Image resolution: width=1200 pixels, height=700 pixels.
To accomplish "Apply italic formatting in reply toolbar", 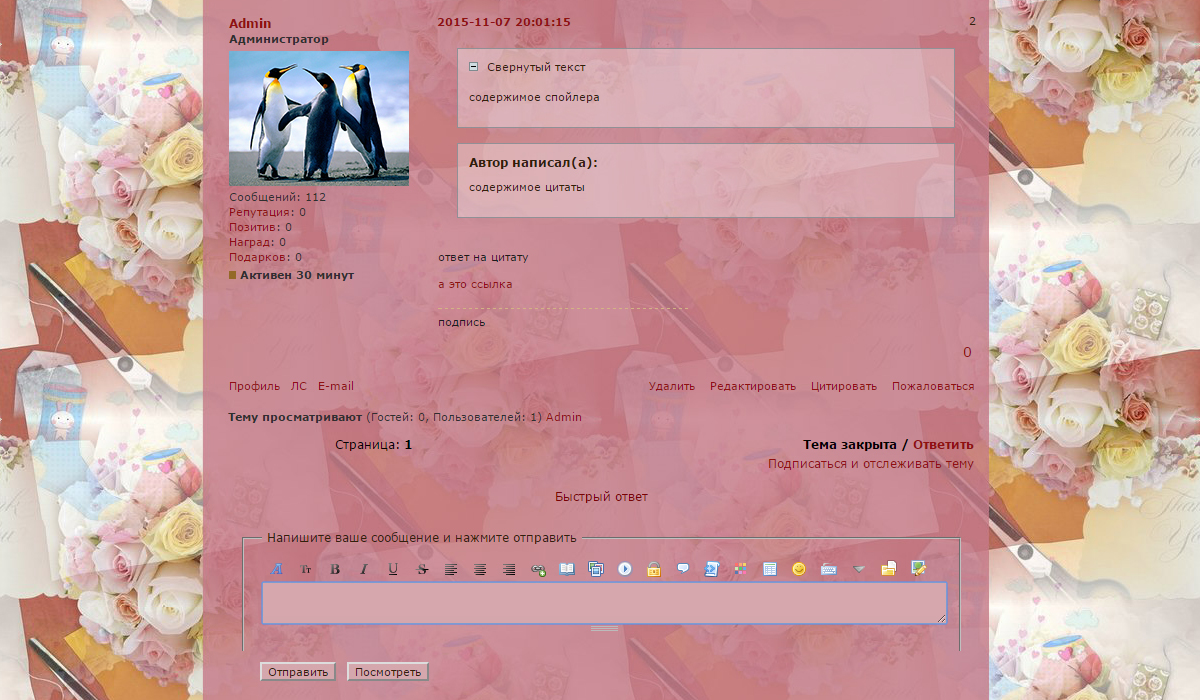I will [x=364, y=569].
